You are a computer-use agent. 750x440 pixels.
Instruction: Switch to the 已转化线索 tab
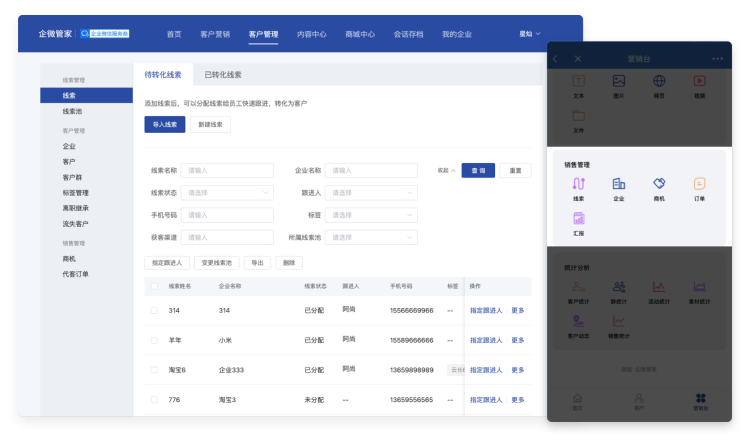223,75
